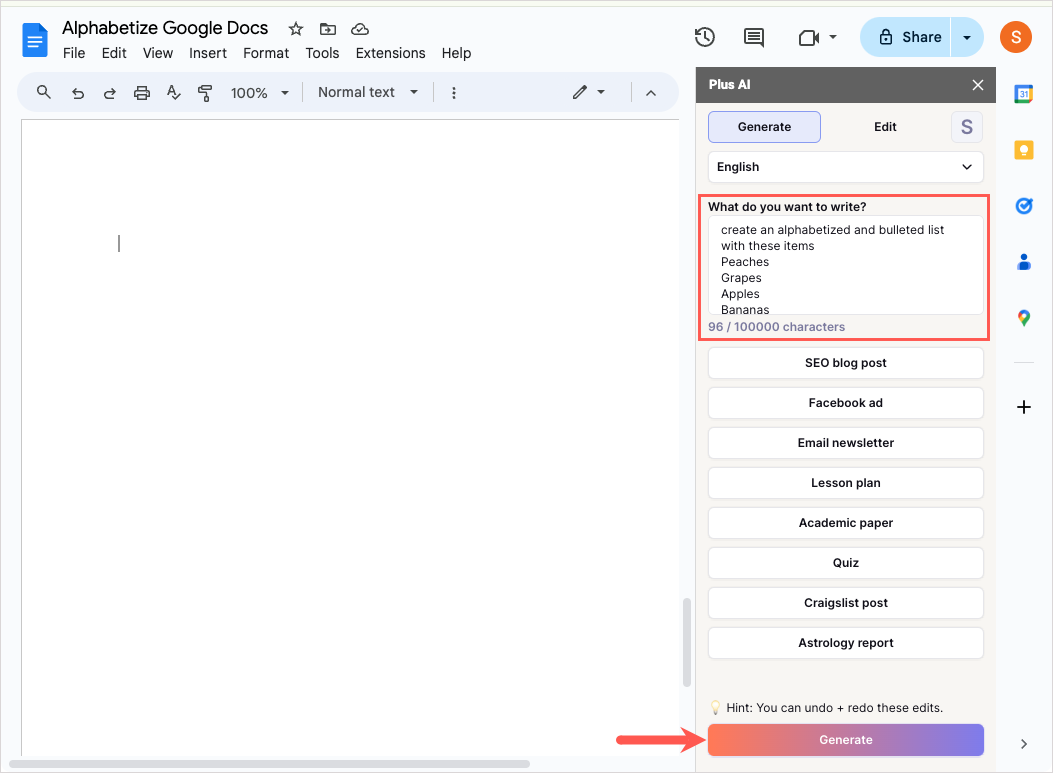Switch to the Edit tab in Plus AI
The height and width of the screenshot is (773, 1053).
(885, 127)
